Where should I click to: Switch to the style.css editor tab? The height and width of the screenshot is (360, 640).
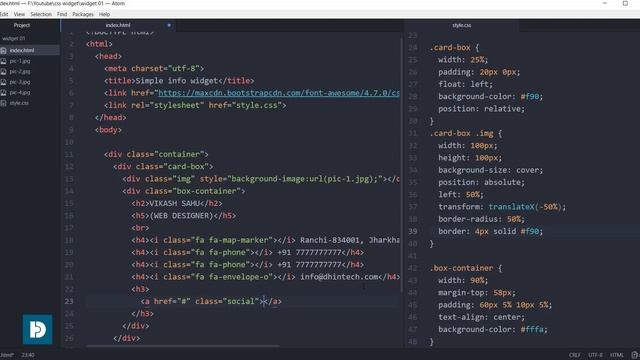[x=461, y=25]
